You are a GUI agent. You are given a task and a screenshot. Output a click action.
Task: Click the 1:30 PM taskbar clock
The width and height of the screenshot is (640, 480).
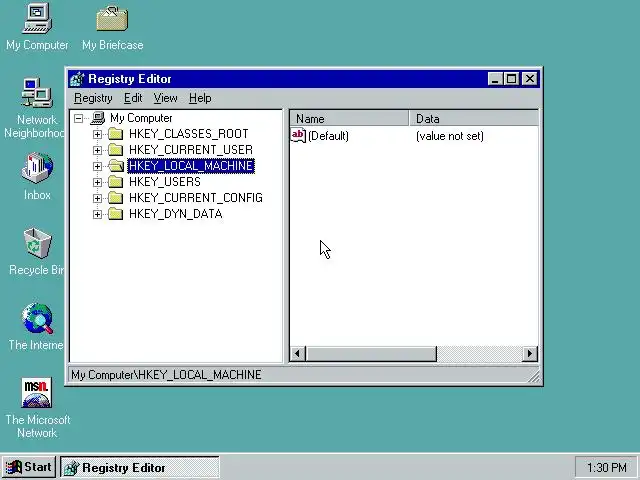[x=606, y=467]
